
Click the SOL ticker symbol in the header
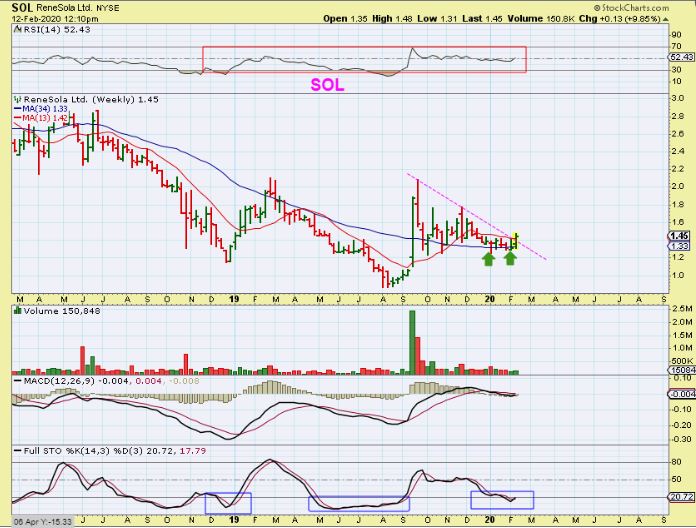(x=23, y=8)
